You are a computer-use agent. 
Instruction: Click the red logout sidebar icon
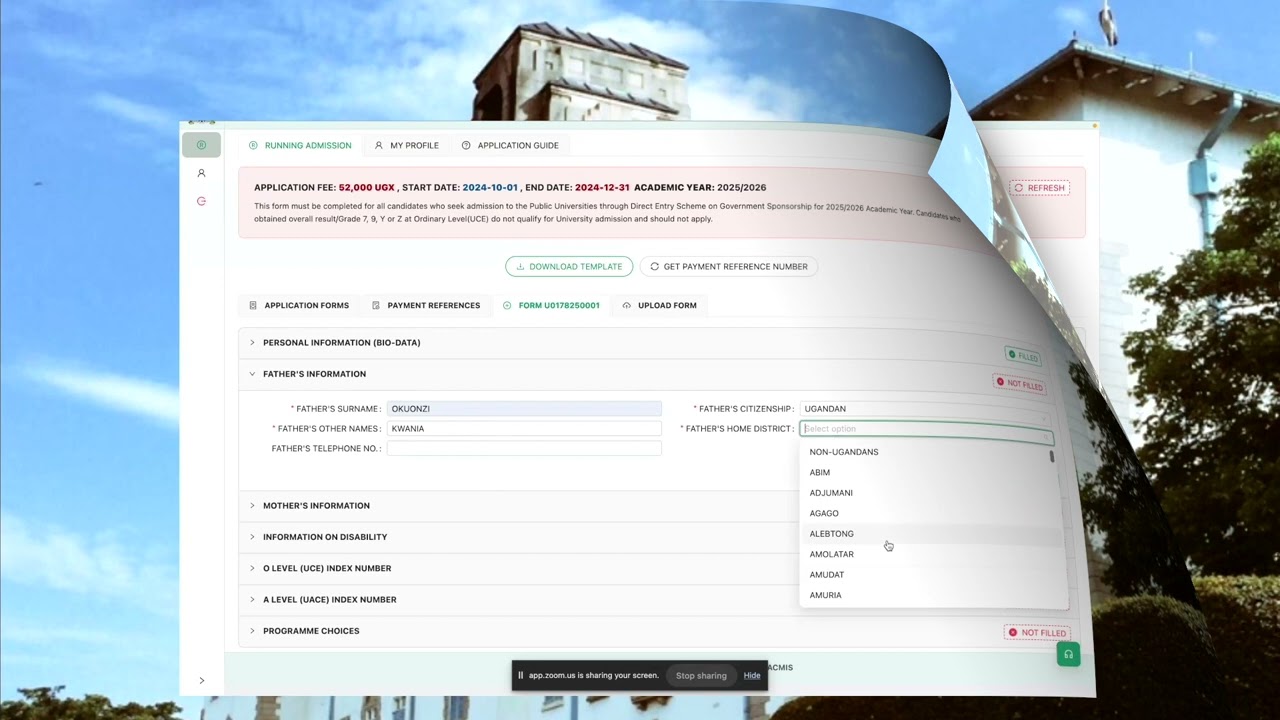[x=201, y=201]
